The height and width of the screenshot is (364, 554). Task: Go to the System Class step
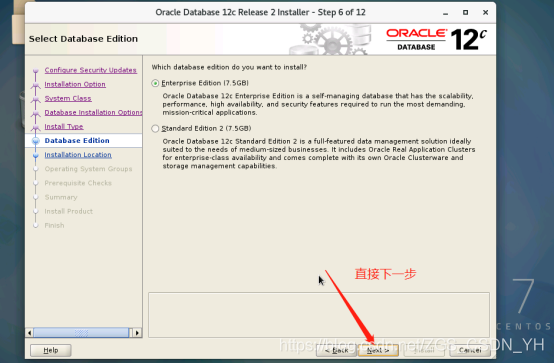click(68, 98)
